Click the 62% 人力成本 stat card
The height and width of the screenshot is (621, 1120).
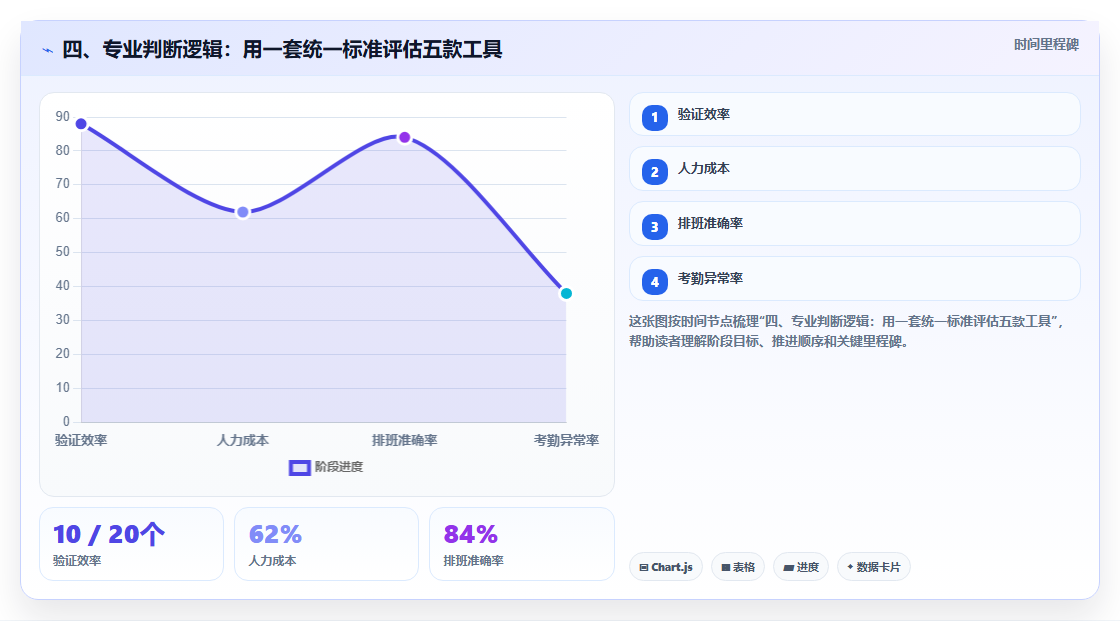[x=326, y=544]
